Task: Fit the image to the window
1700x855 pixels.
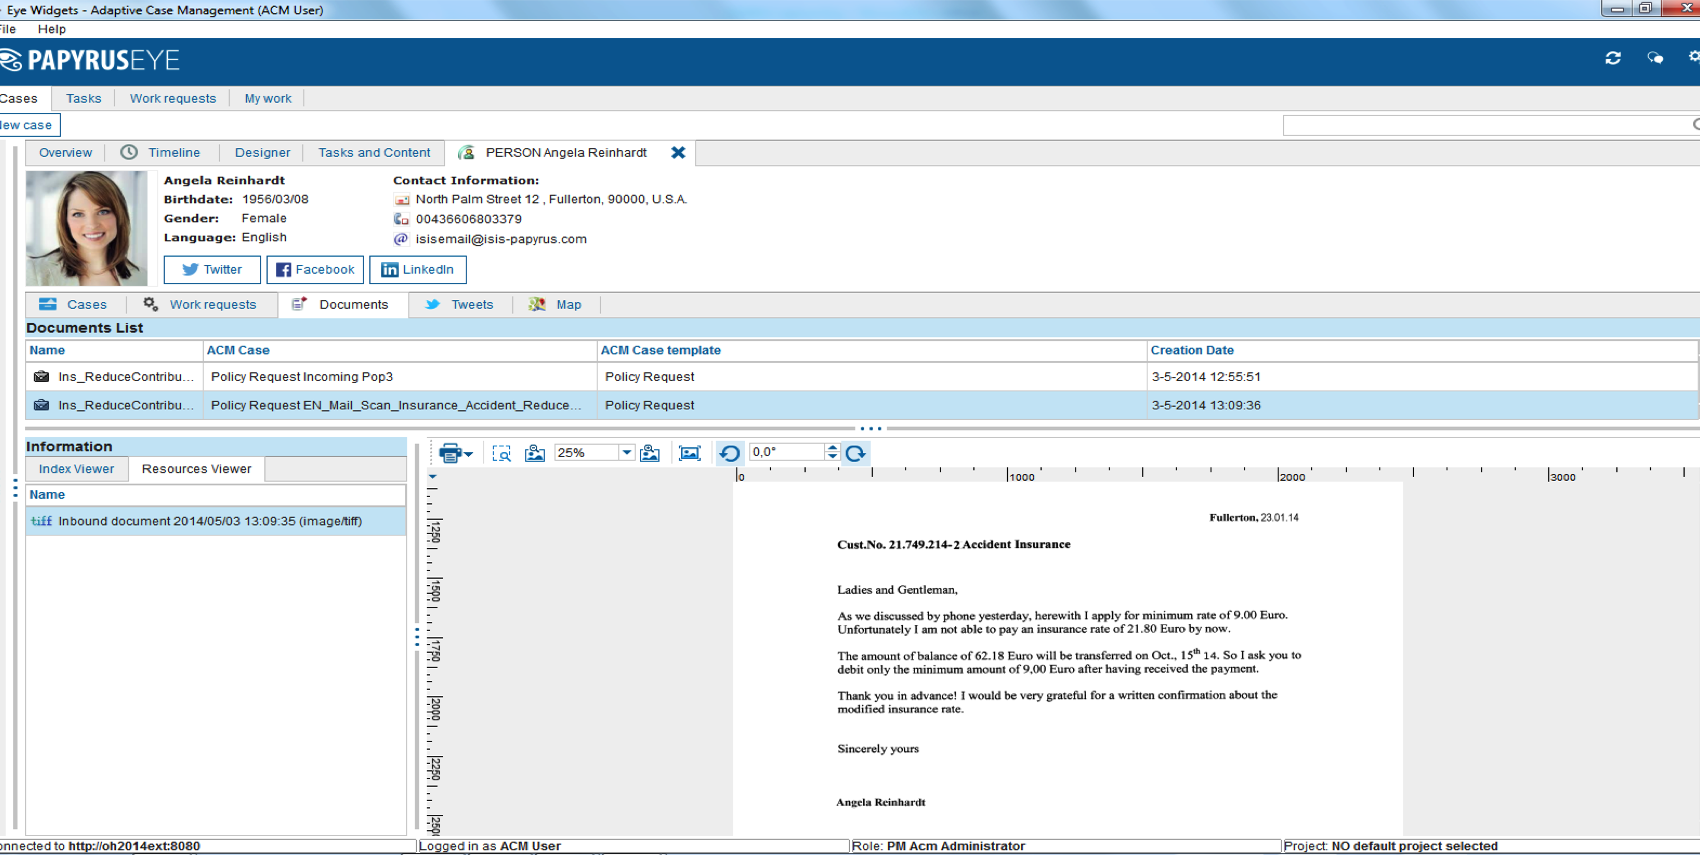Action: point(690,453)
